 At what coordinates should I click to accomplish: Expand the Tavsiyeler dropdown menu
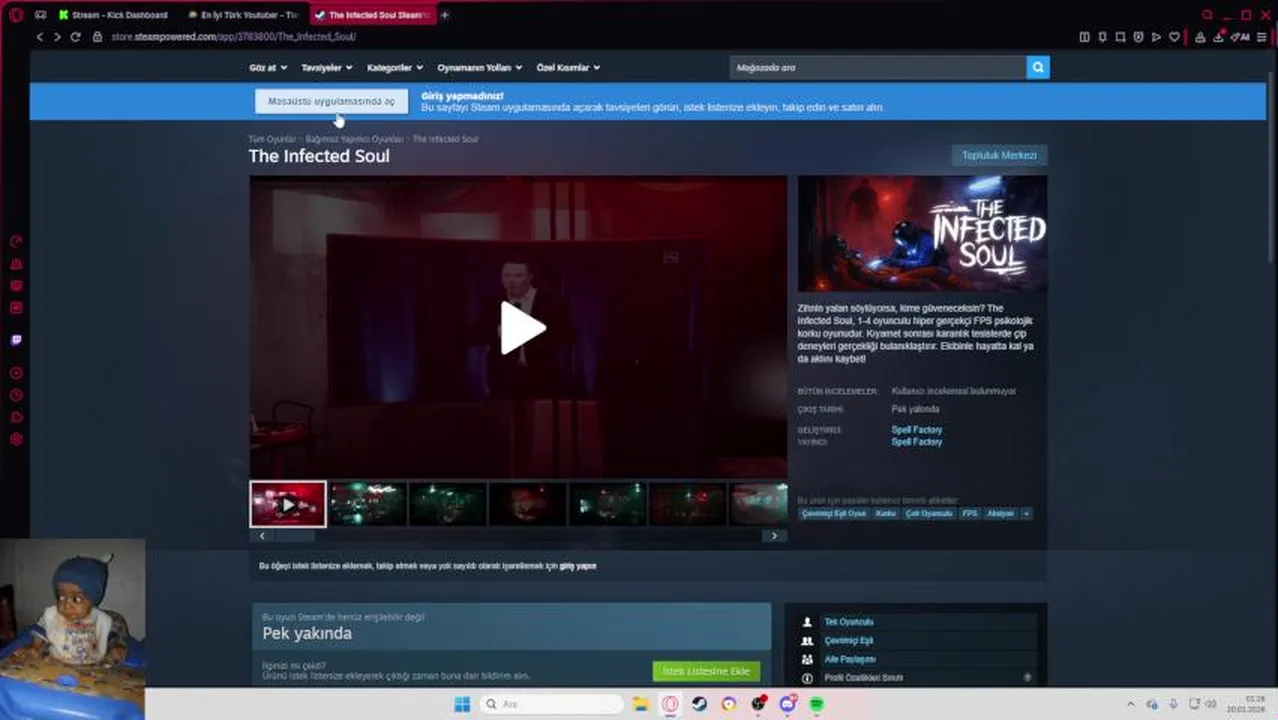tap(327, 67)
